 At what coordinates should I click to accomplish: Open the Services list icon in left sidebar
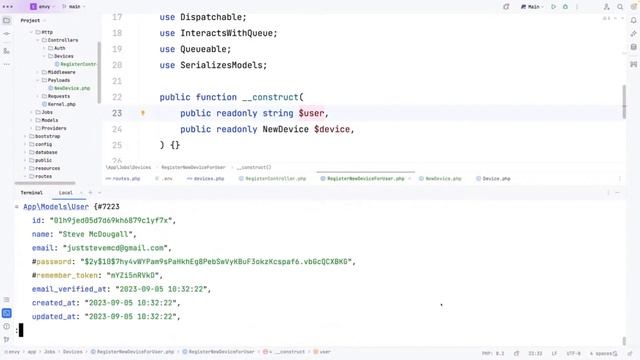click(7, 300)
